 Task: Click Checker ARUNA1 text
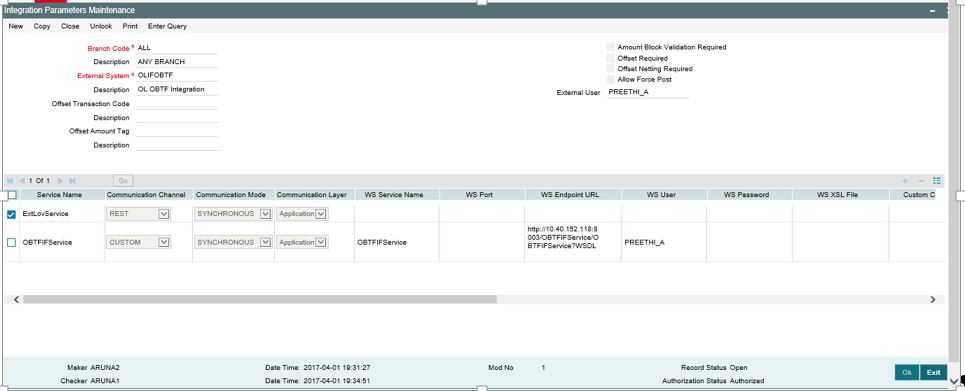90,381
